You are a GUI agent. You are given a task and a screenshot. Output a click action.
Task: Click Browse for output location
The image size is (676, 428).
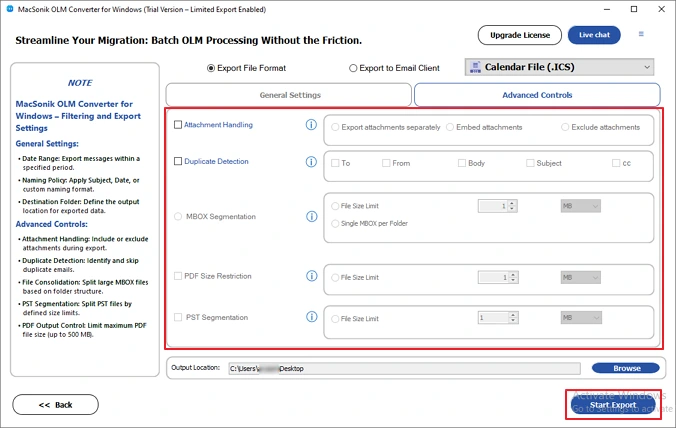click(626, 368)
